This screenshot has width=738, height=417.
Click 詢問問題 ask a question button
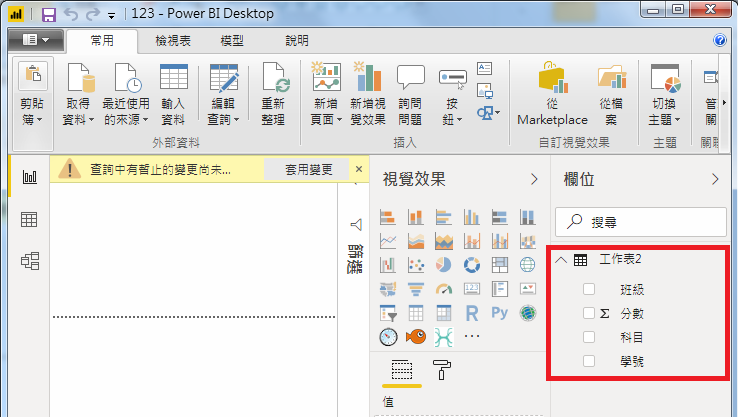point(410,94)
